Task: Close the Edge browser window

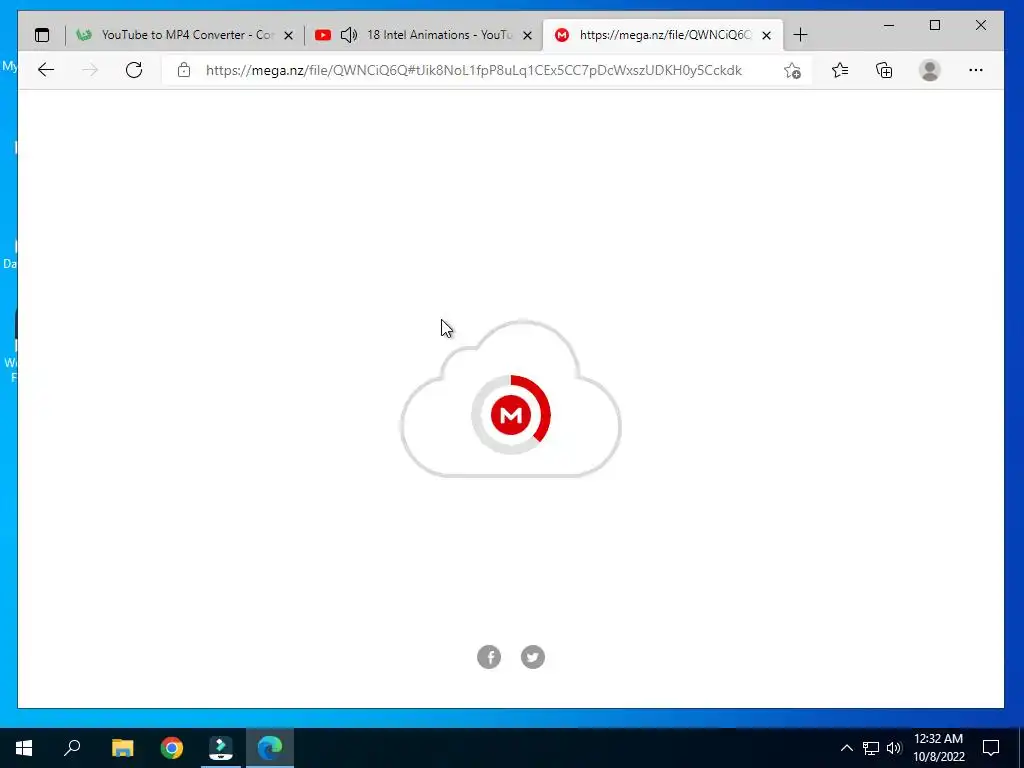Action: pos(980,25)
